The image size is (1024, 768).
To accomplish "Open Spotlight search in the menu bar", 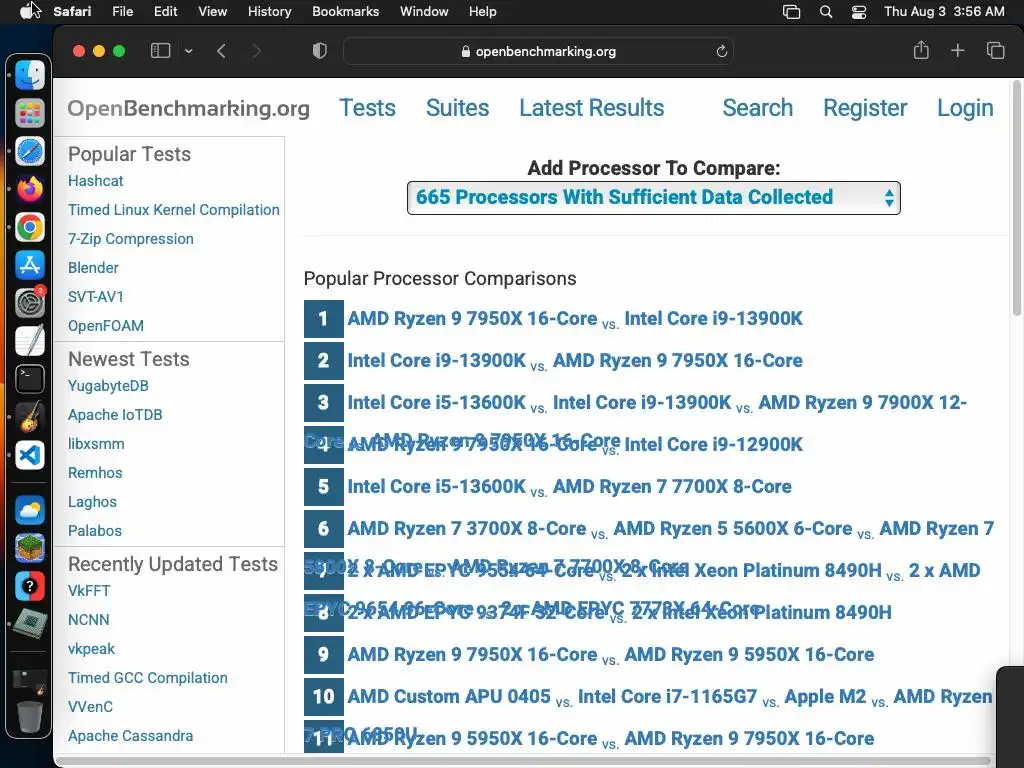I will [x=825, y=12].
